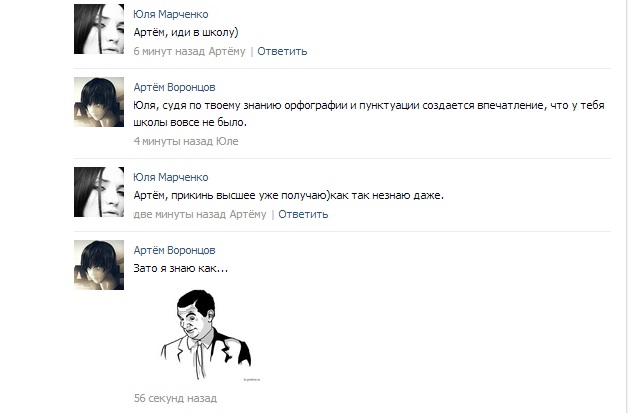This screenshot has width=628, height=416.
Task: Click 'Артёму' next to 'две минуты назад'
Action: [x=248, y=214]
